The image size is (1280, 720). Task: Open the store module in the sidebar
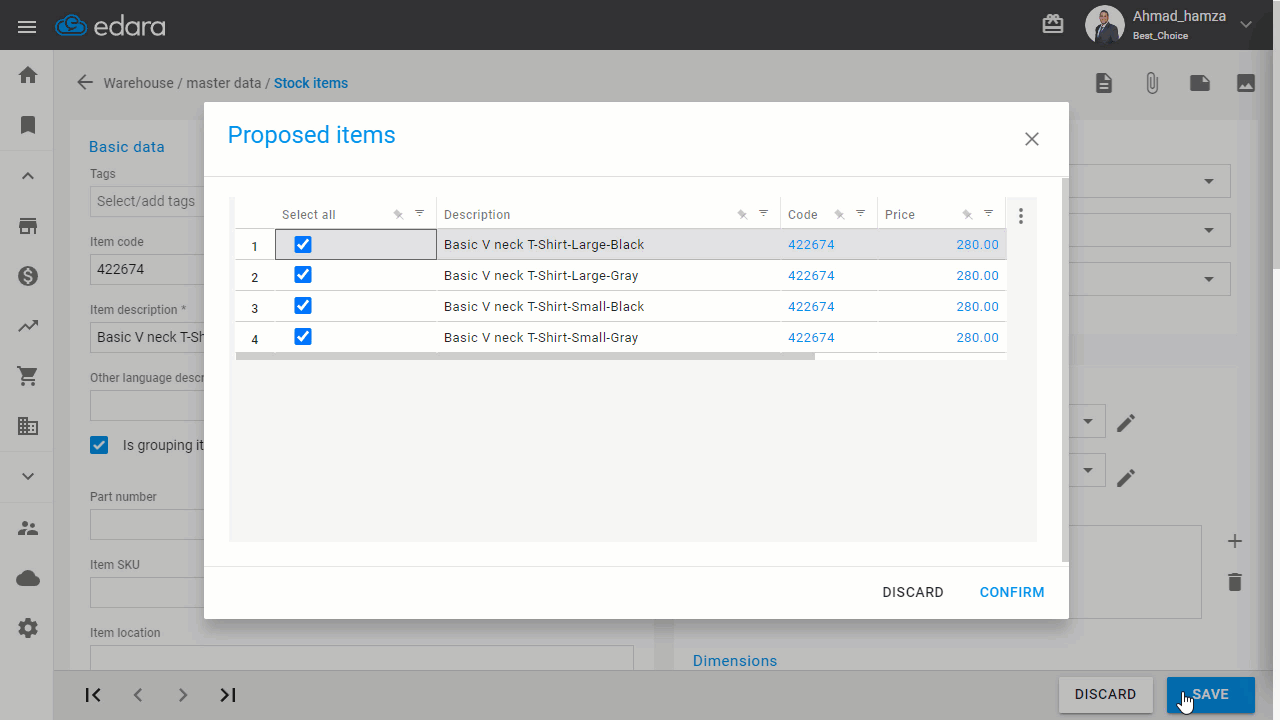28,226
